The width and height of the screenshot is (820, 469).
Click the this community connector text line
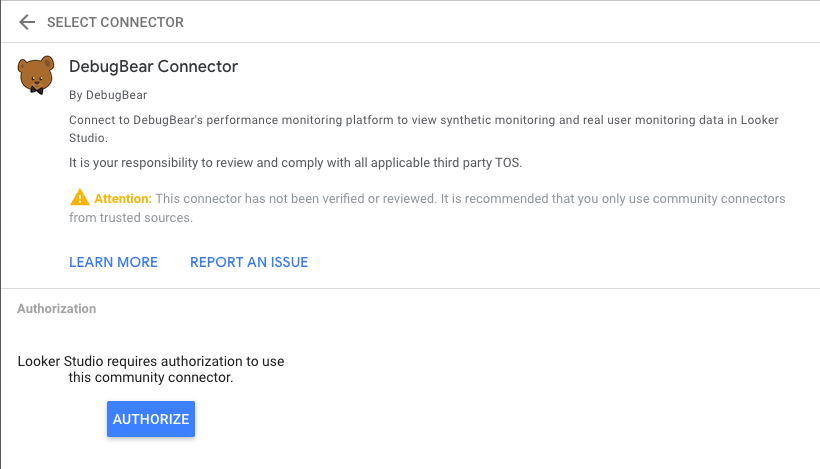151,378
